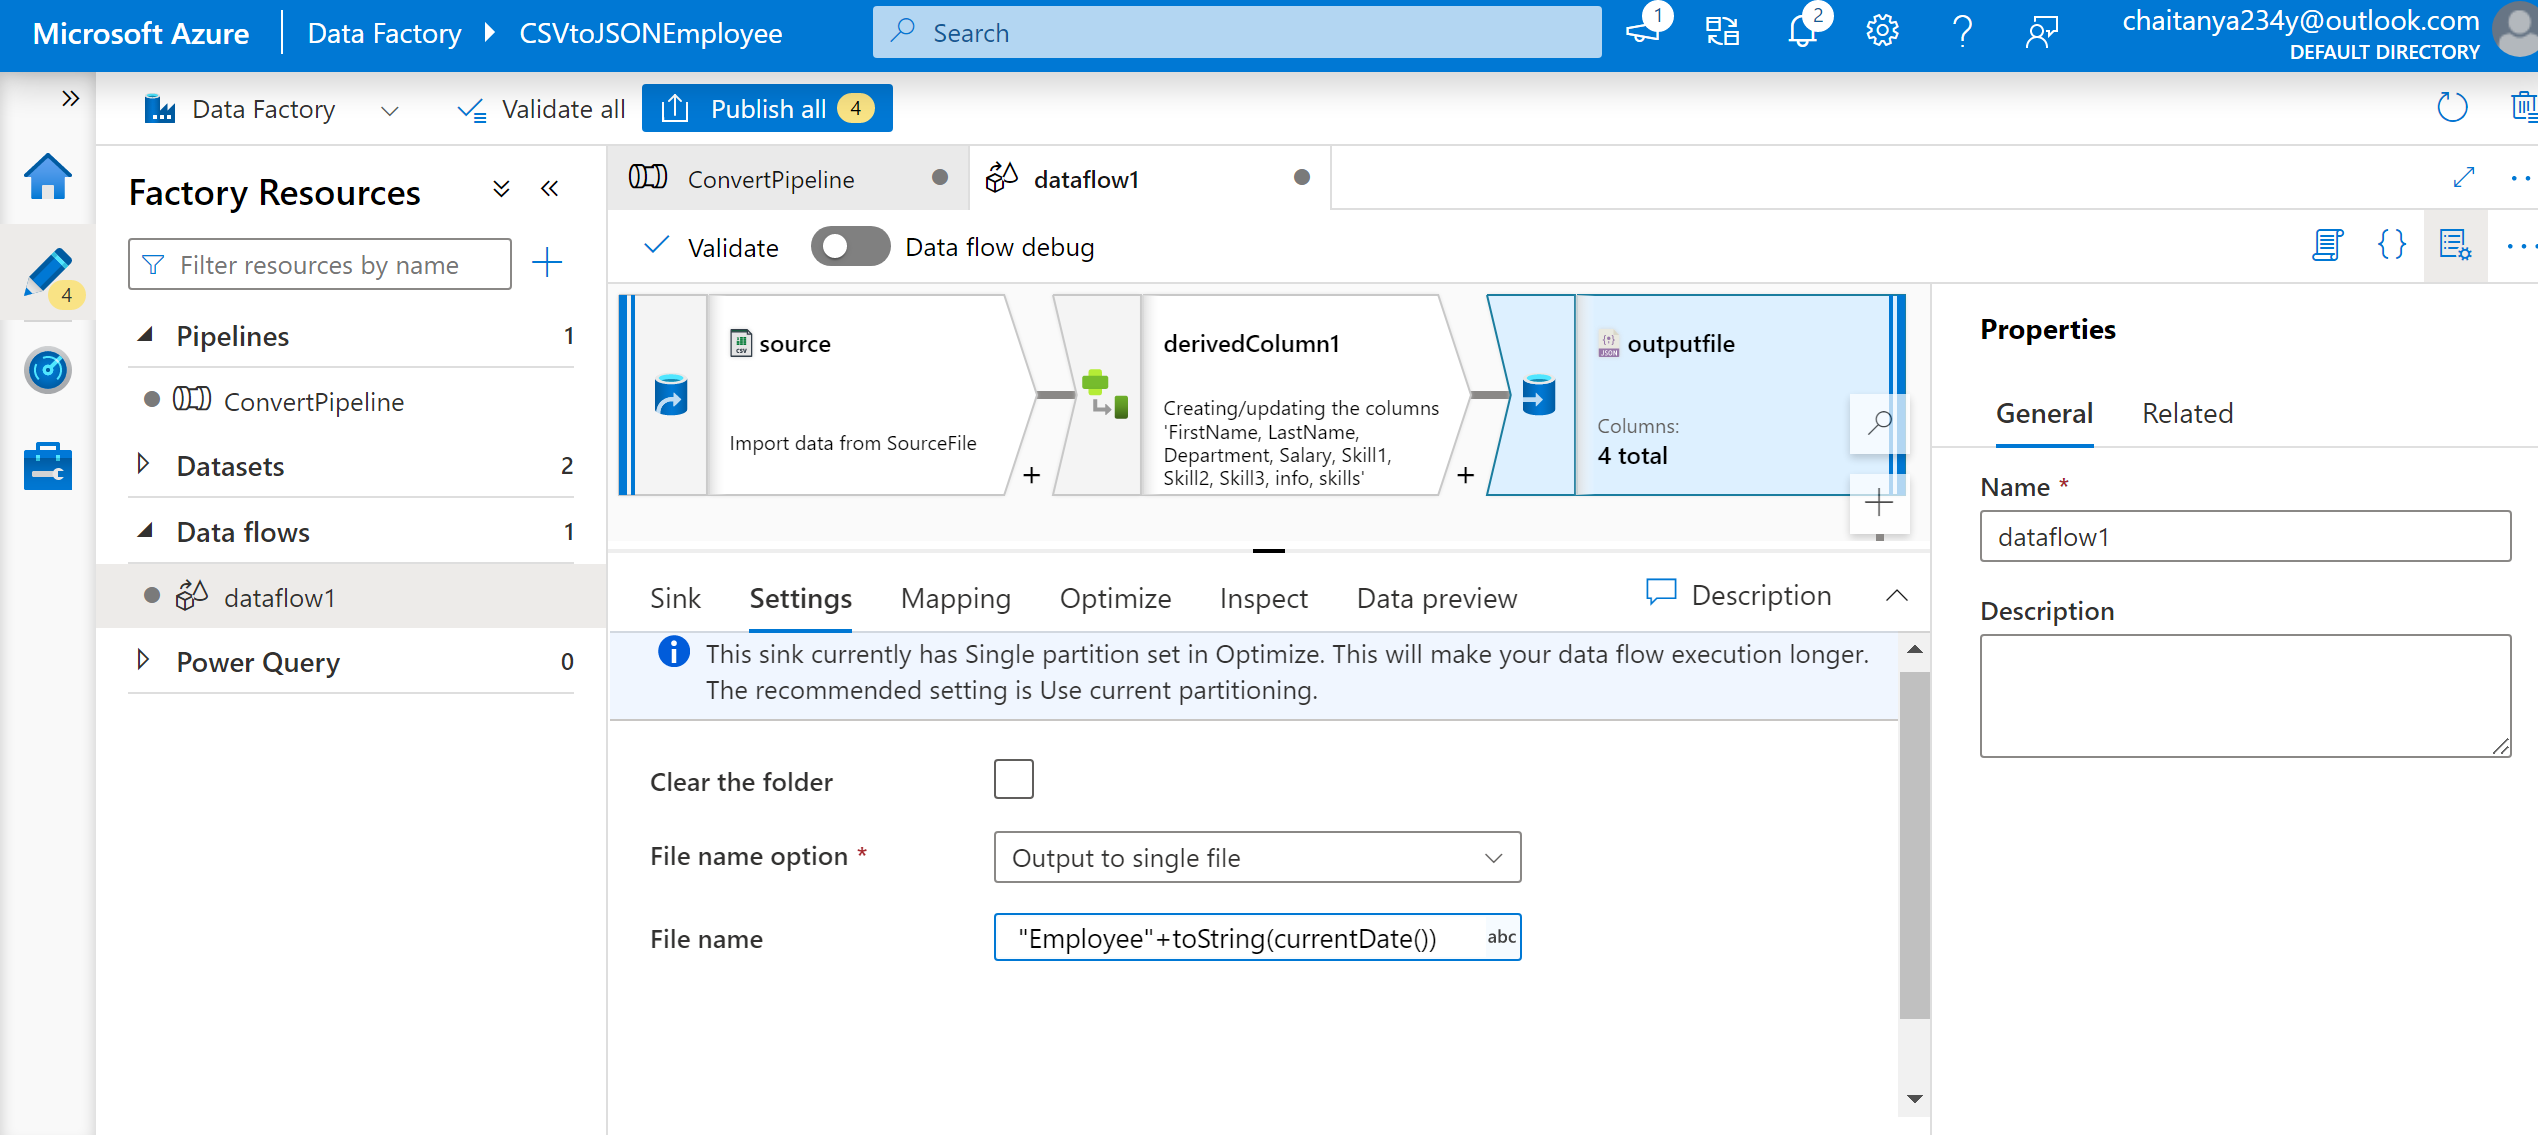The height and width of the screenshot is (1135, 2538).
Task: Open the Manage toolbox icon in the sidebar
Action: pos(47,466)
